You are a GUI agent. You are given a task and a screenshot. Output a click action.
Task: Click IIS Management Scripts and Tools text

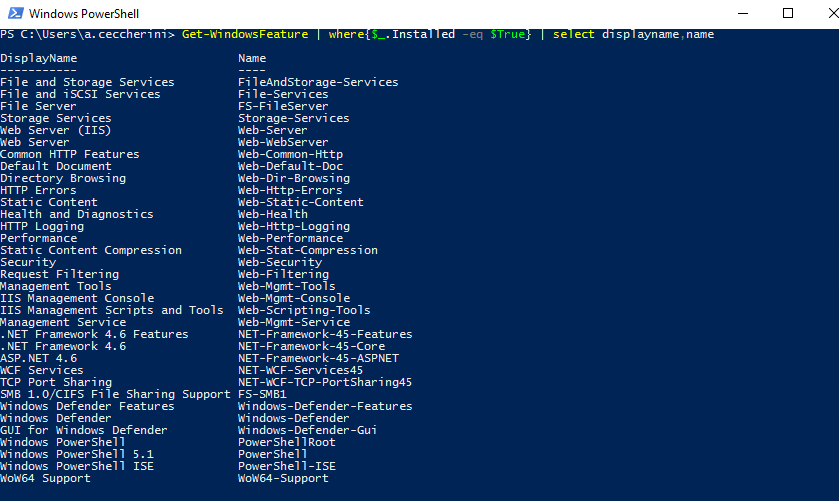tap(112, 310)
